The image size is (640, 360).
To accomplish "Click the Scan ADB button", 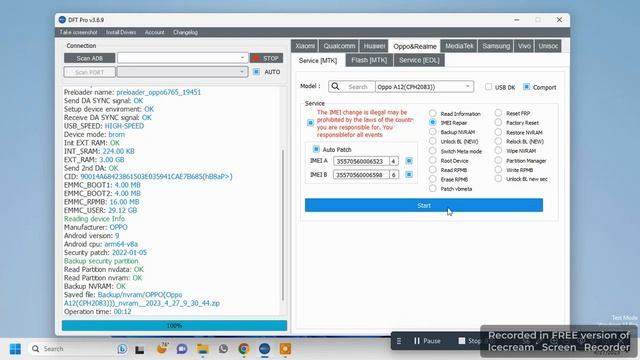I will coord(89,58).
